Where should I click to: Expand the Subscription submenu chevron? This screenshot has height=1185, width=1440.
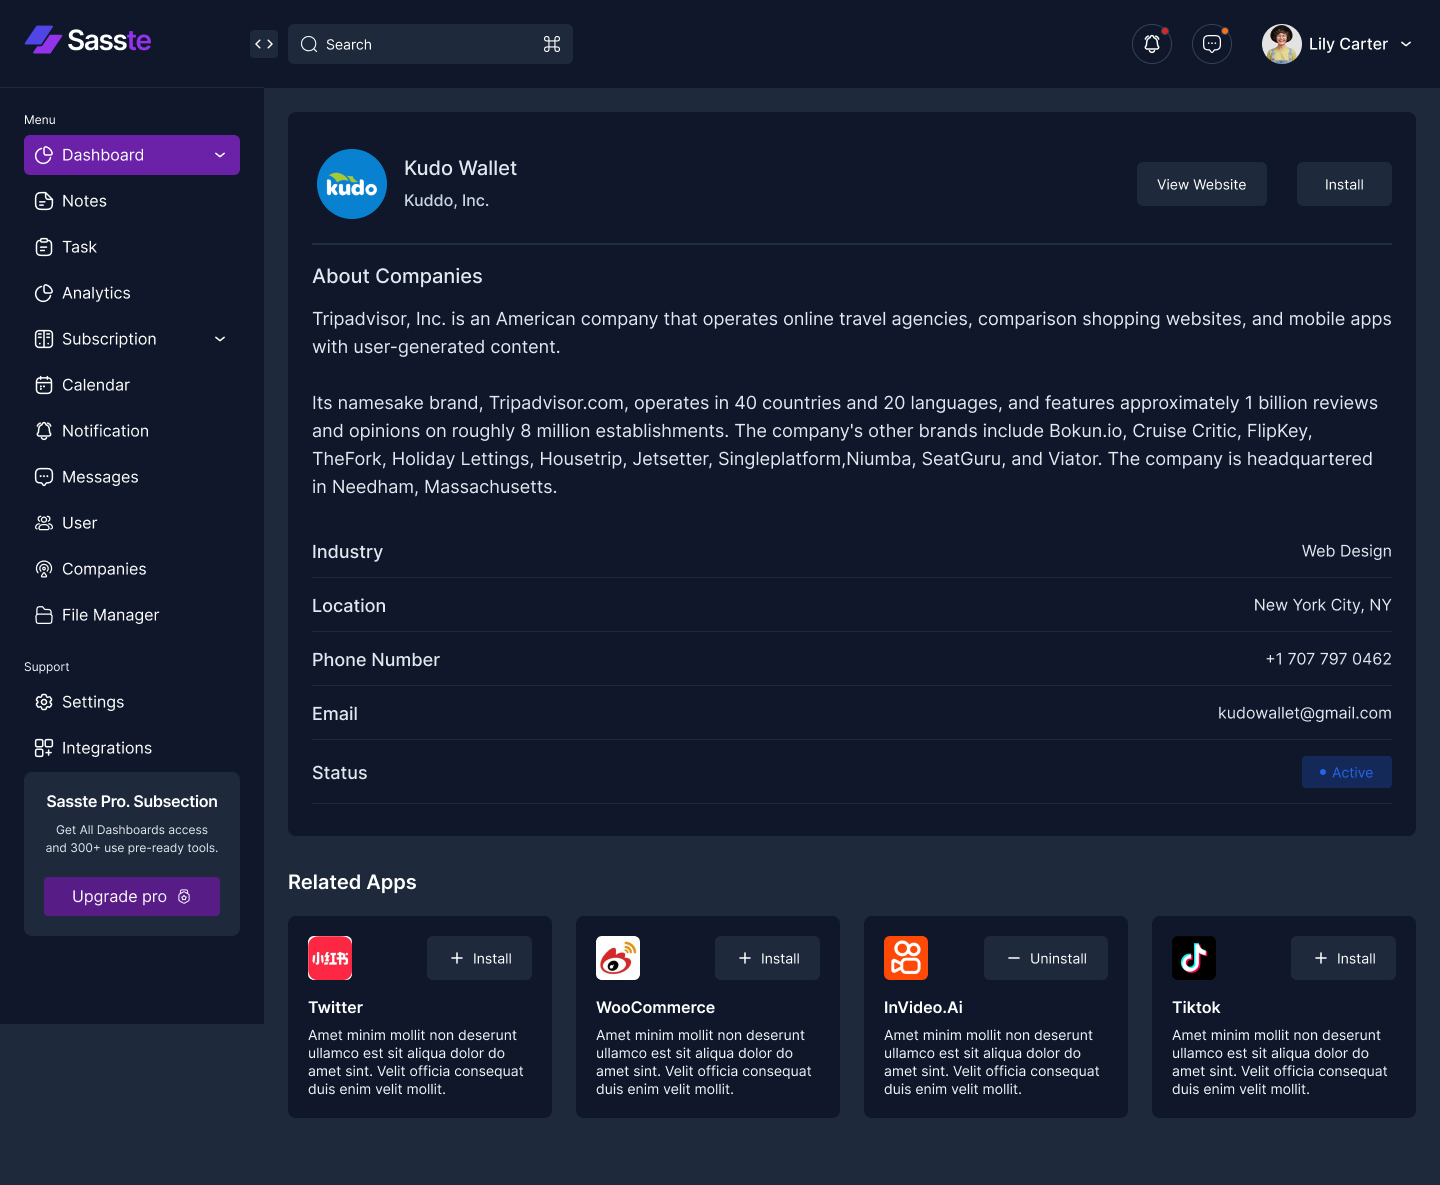tap(220, 339)
